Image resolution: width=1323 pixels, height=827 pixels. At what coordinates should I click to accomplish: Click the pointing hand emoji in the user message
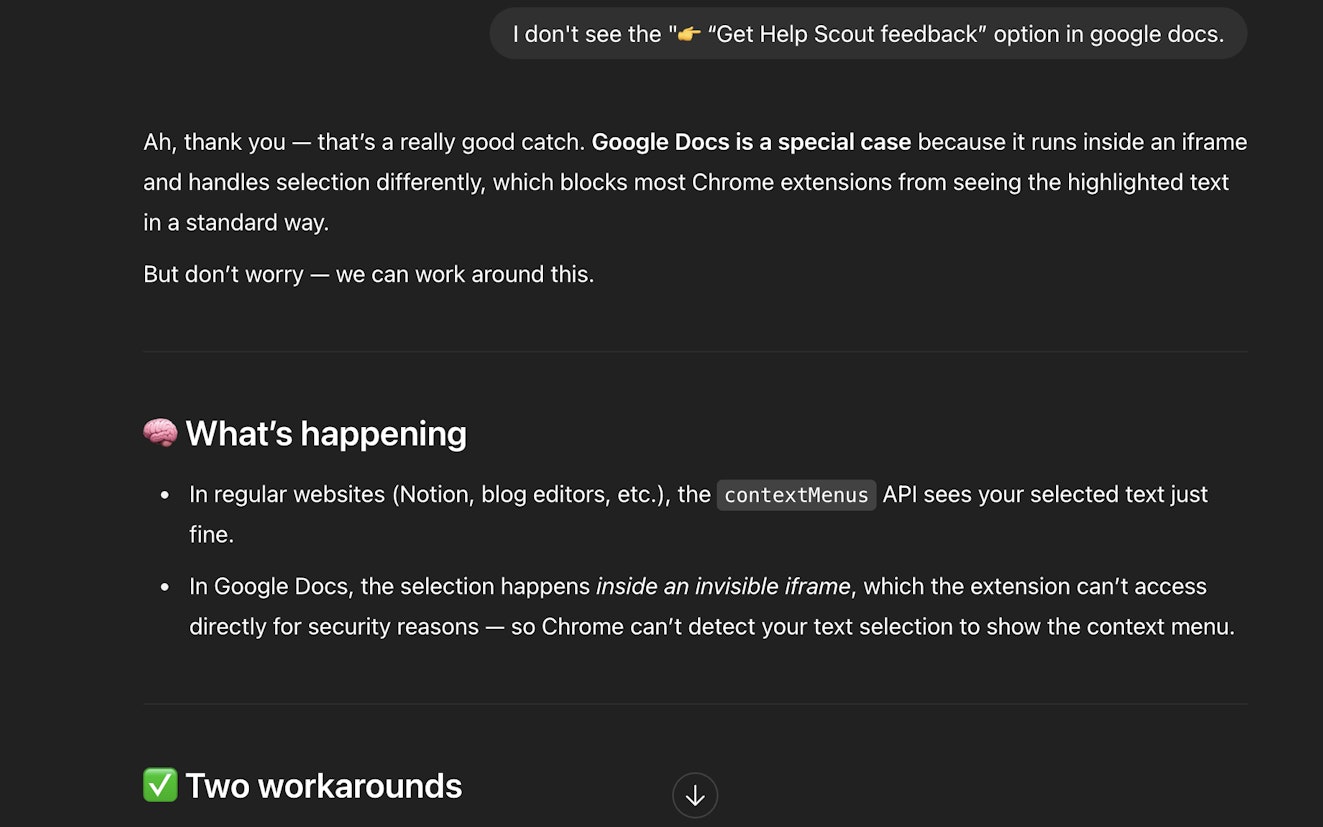click(x=689, y=34)
